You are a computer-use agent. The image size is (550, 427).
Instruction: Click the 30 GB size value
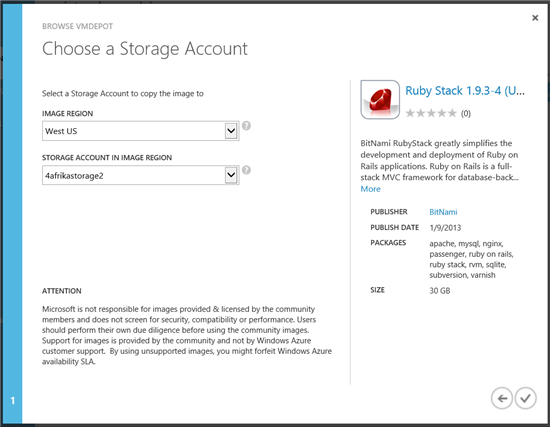[x=440, y=291]
